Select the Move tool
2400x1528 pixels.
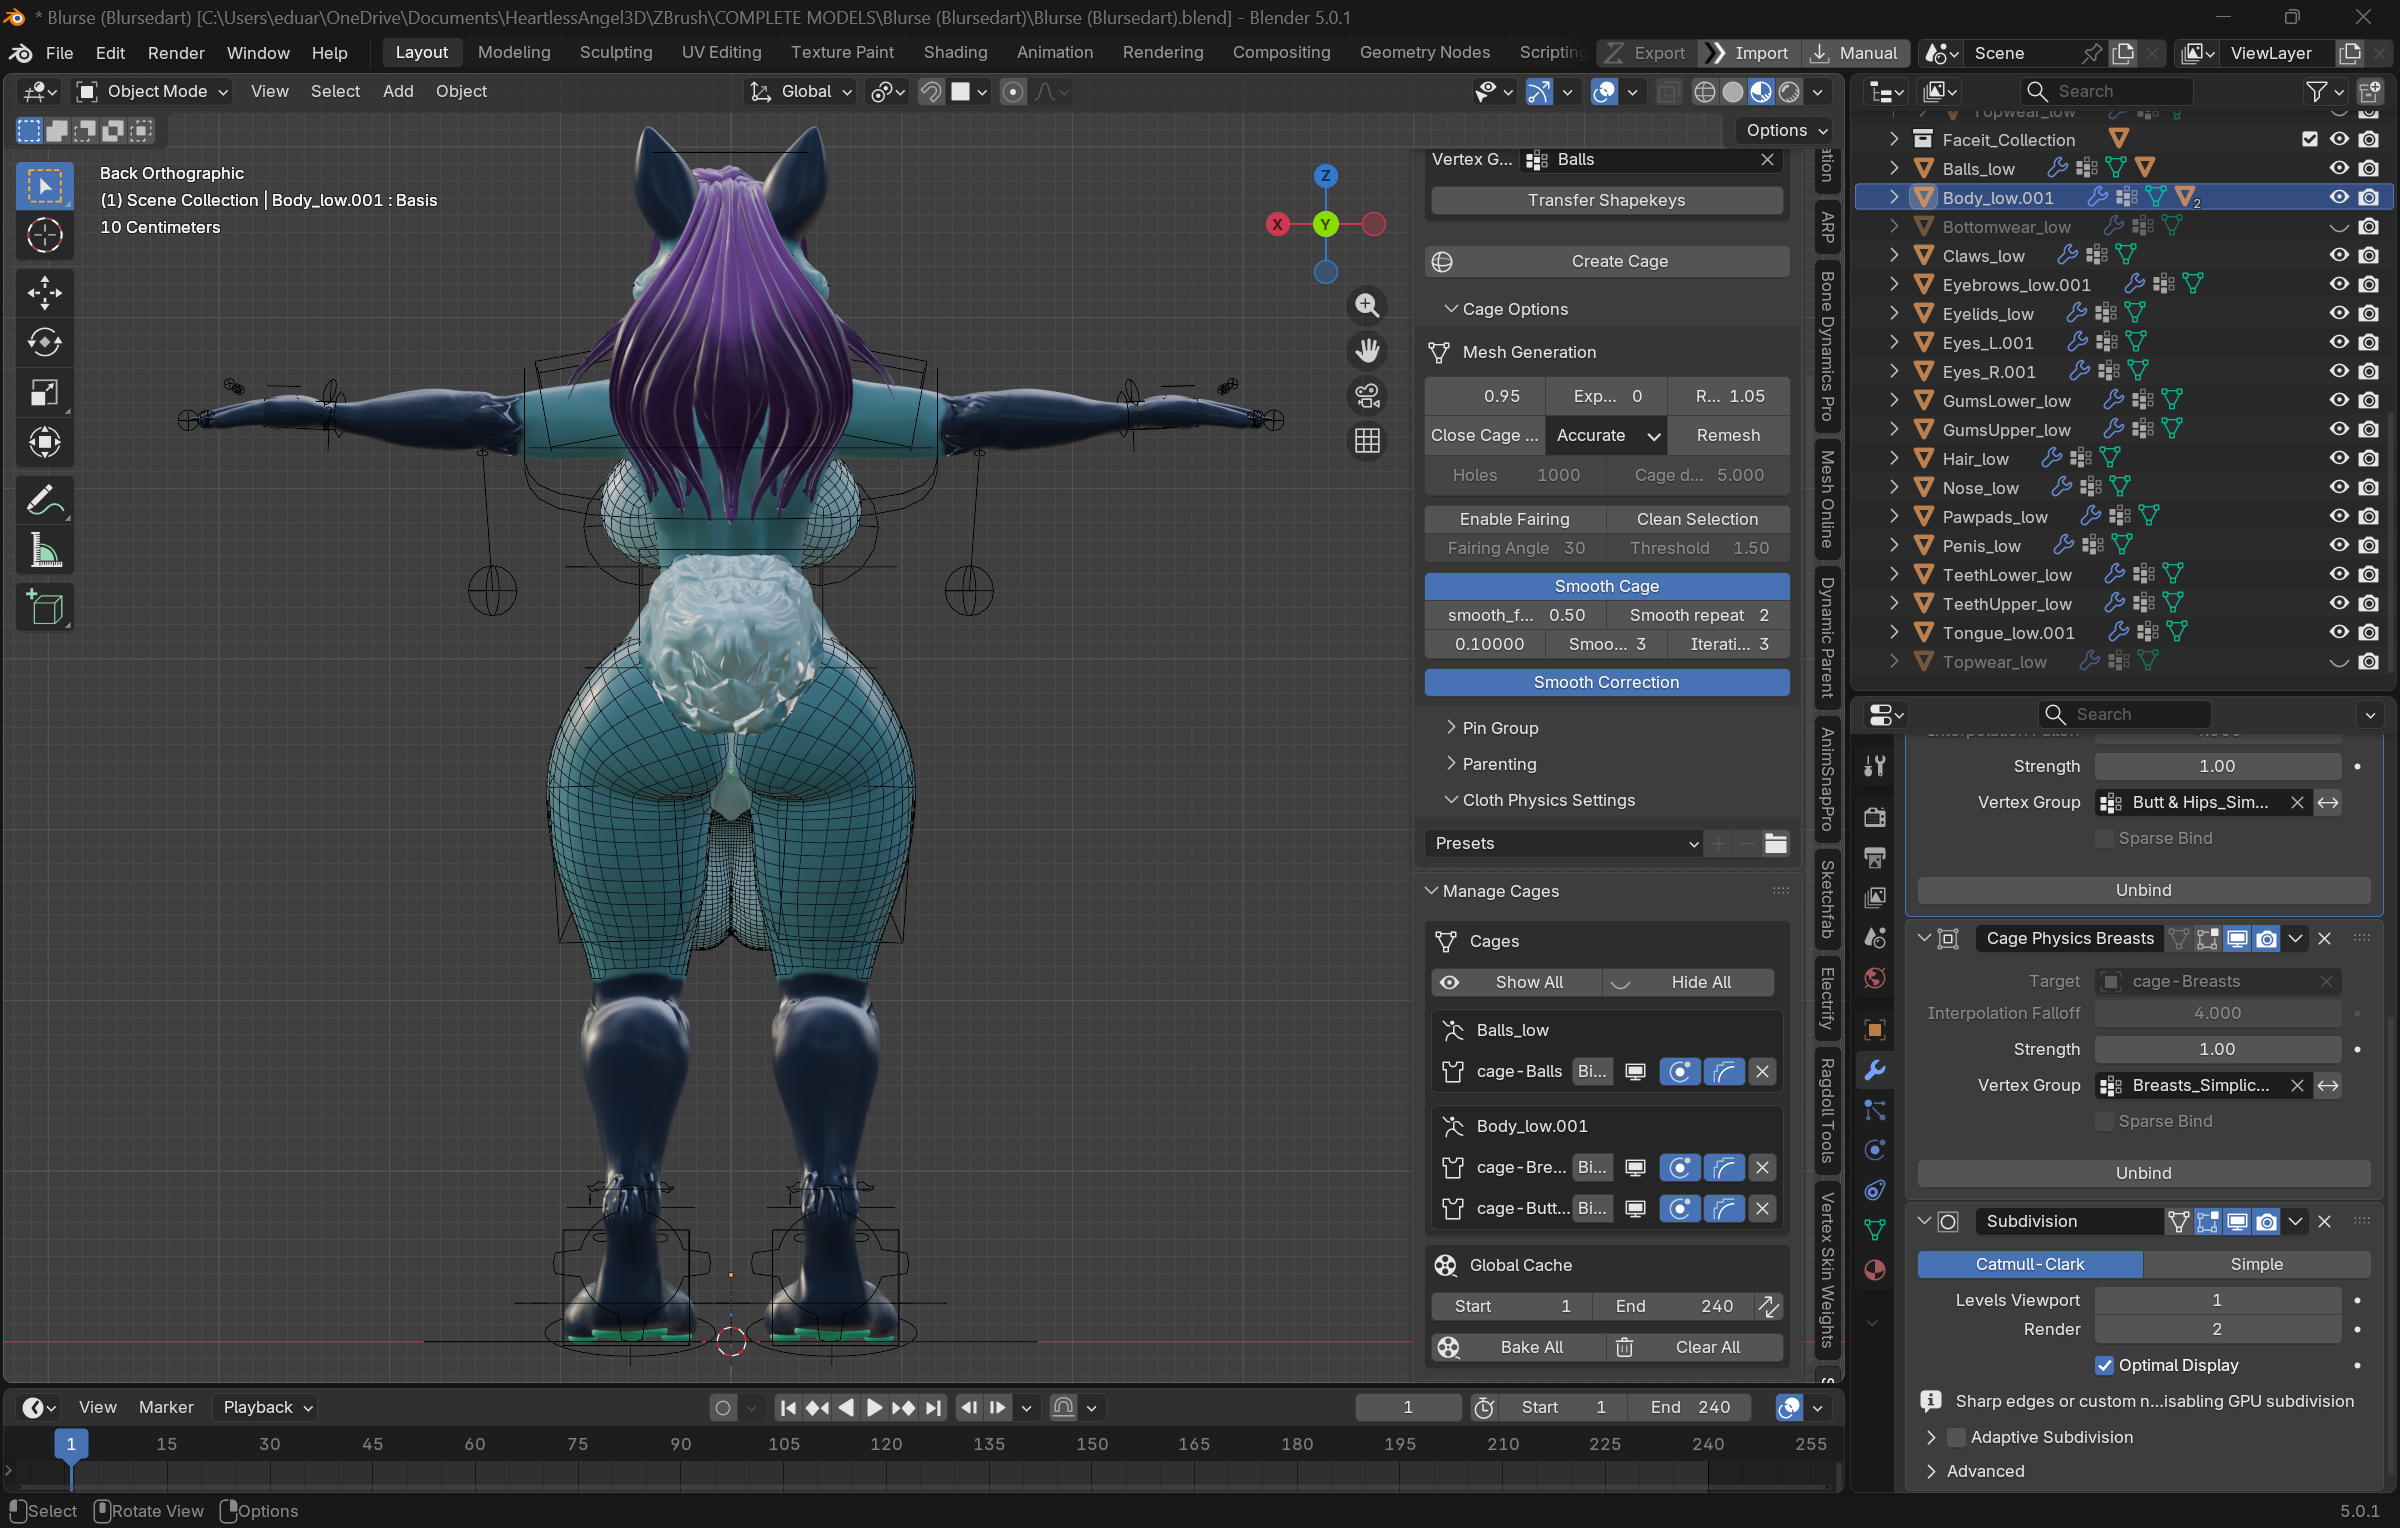(45, 293)
